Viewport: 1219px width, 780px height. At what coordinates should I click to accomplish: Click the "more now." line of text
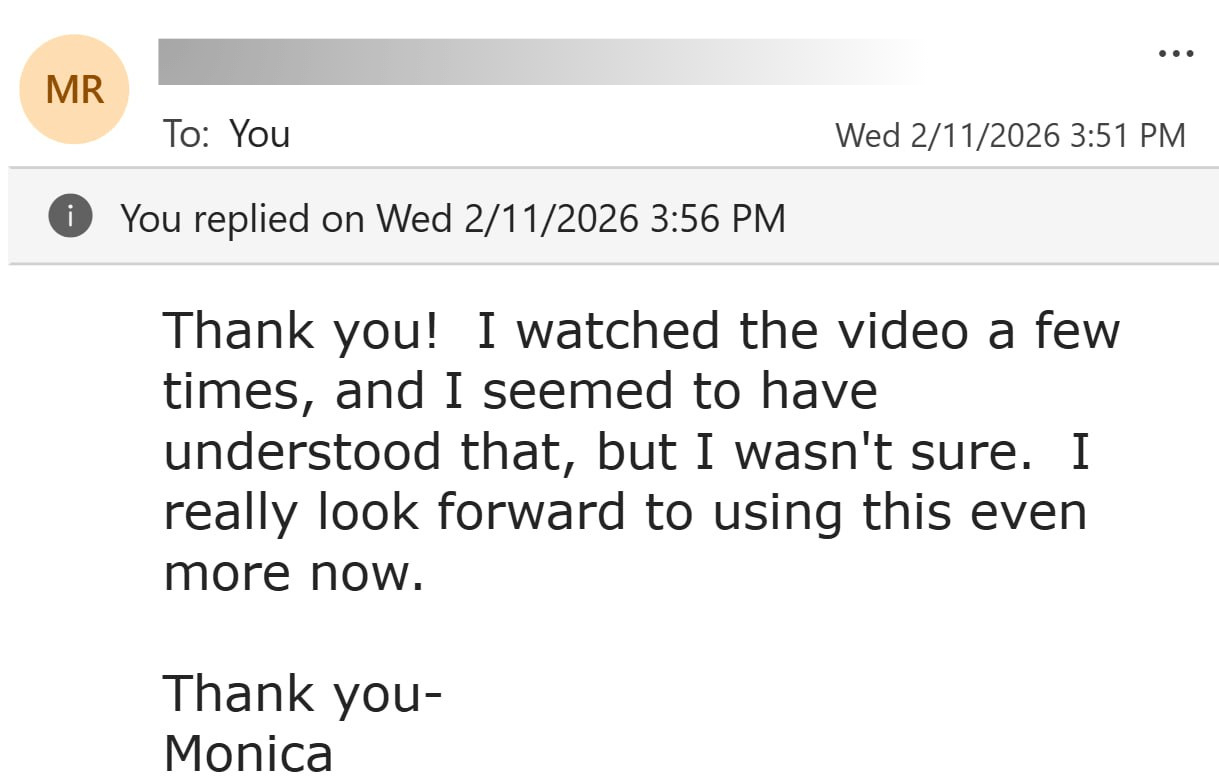(294, 573)
